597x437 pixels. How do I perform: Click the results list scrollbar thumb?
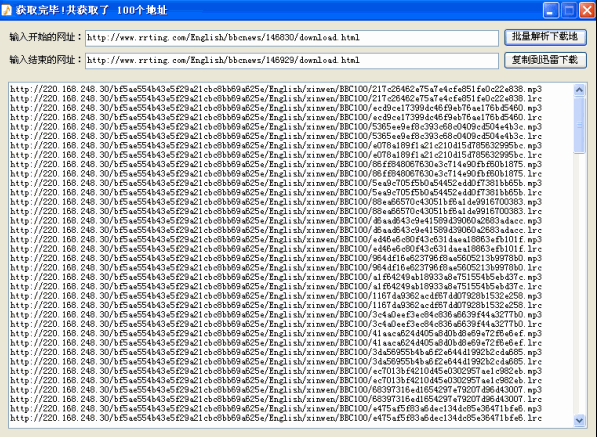[579, 125]
